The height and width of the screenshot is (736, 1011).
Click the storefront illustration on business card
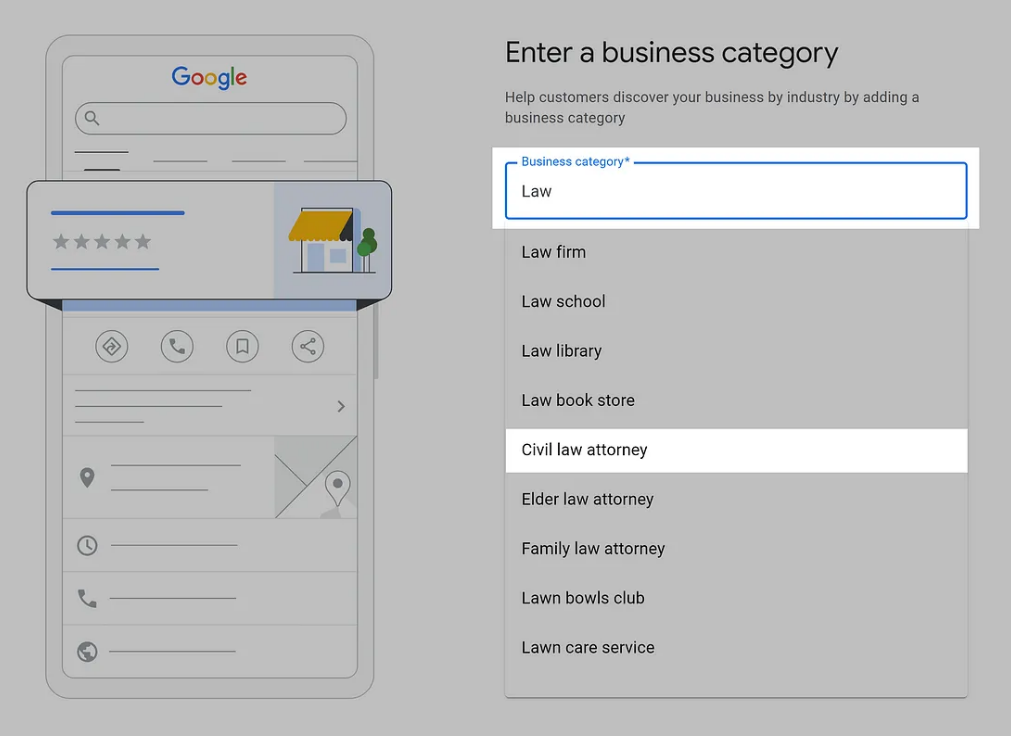333,241
